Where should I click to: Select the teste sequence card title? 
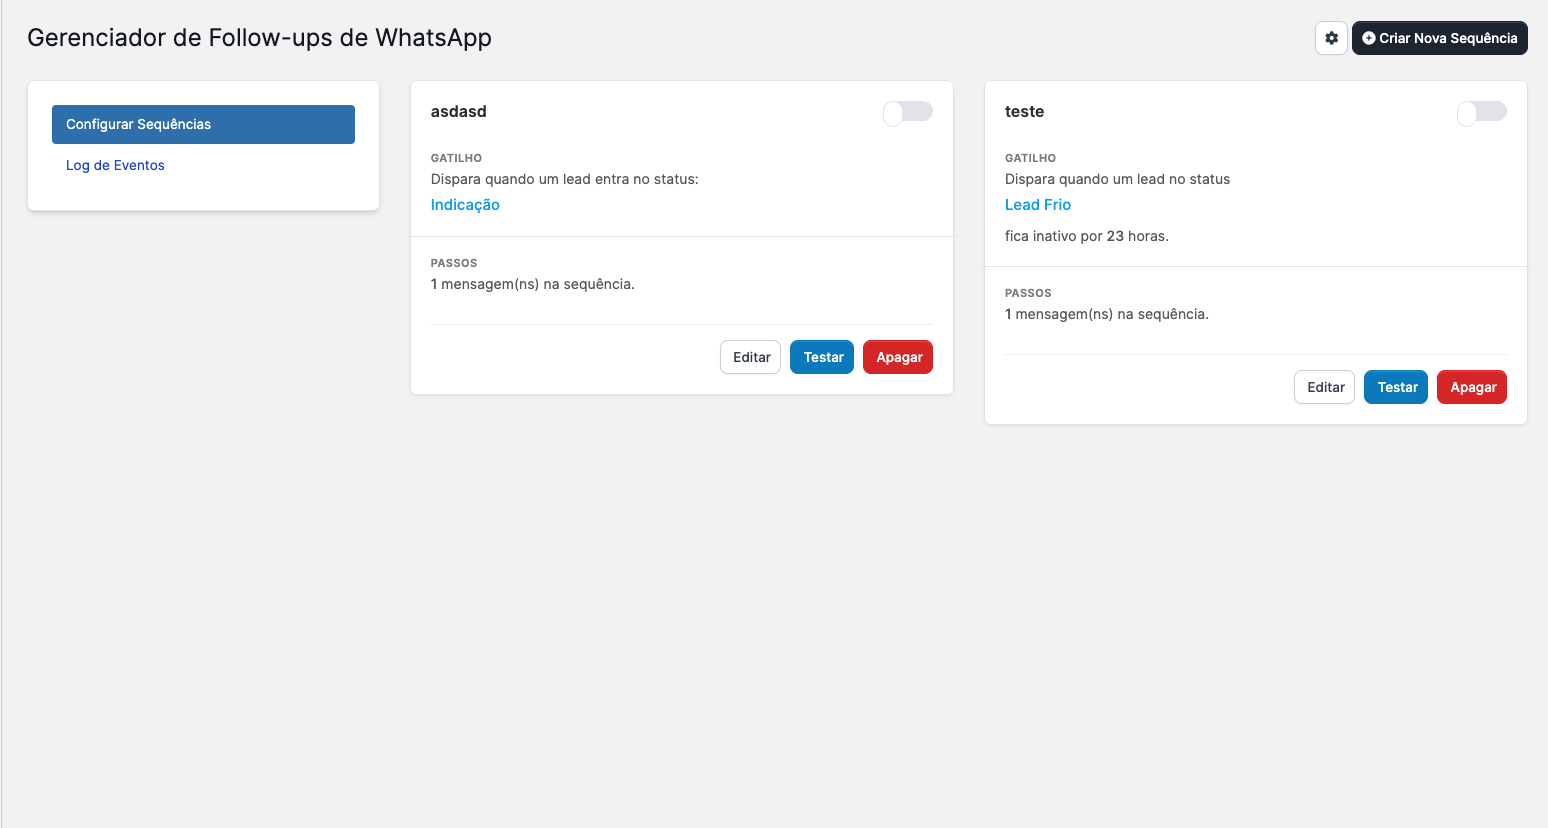(x=1024, y=111)
